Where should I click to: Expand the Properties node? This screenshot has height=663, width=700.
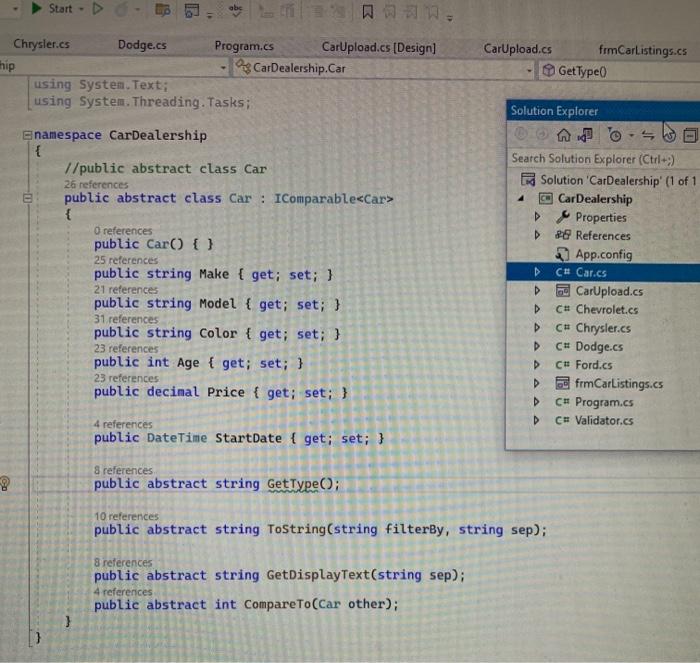[x=537, y=217]
